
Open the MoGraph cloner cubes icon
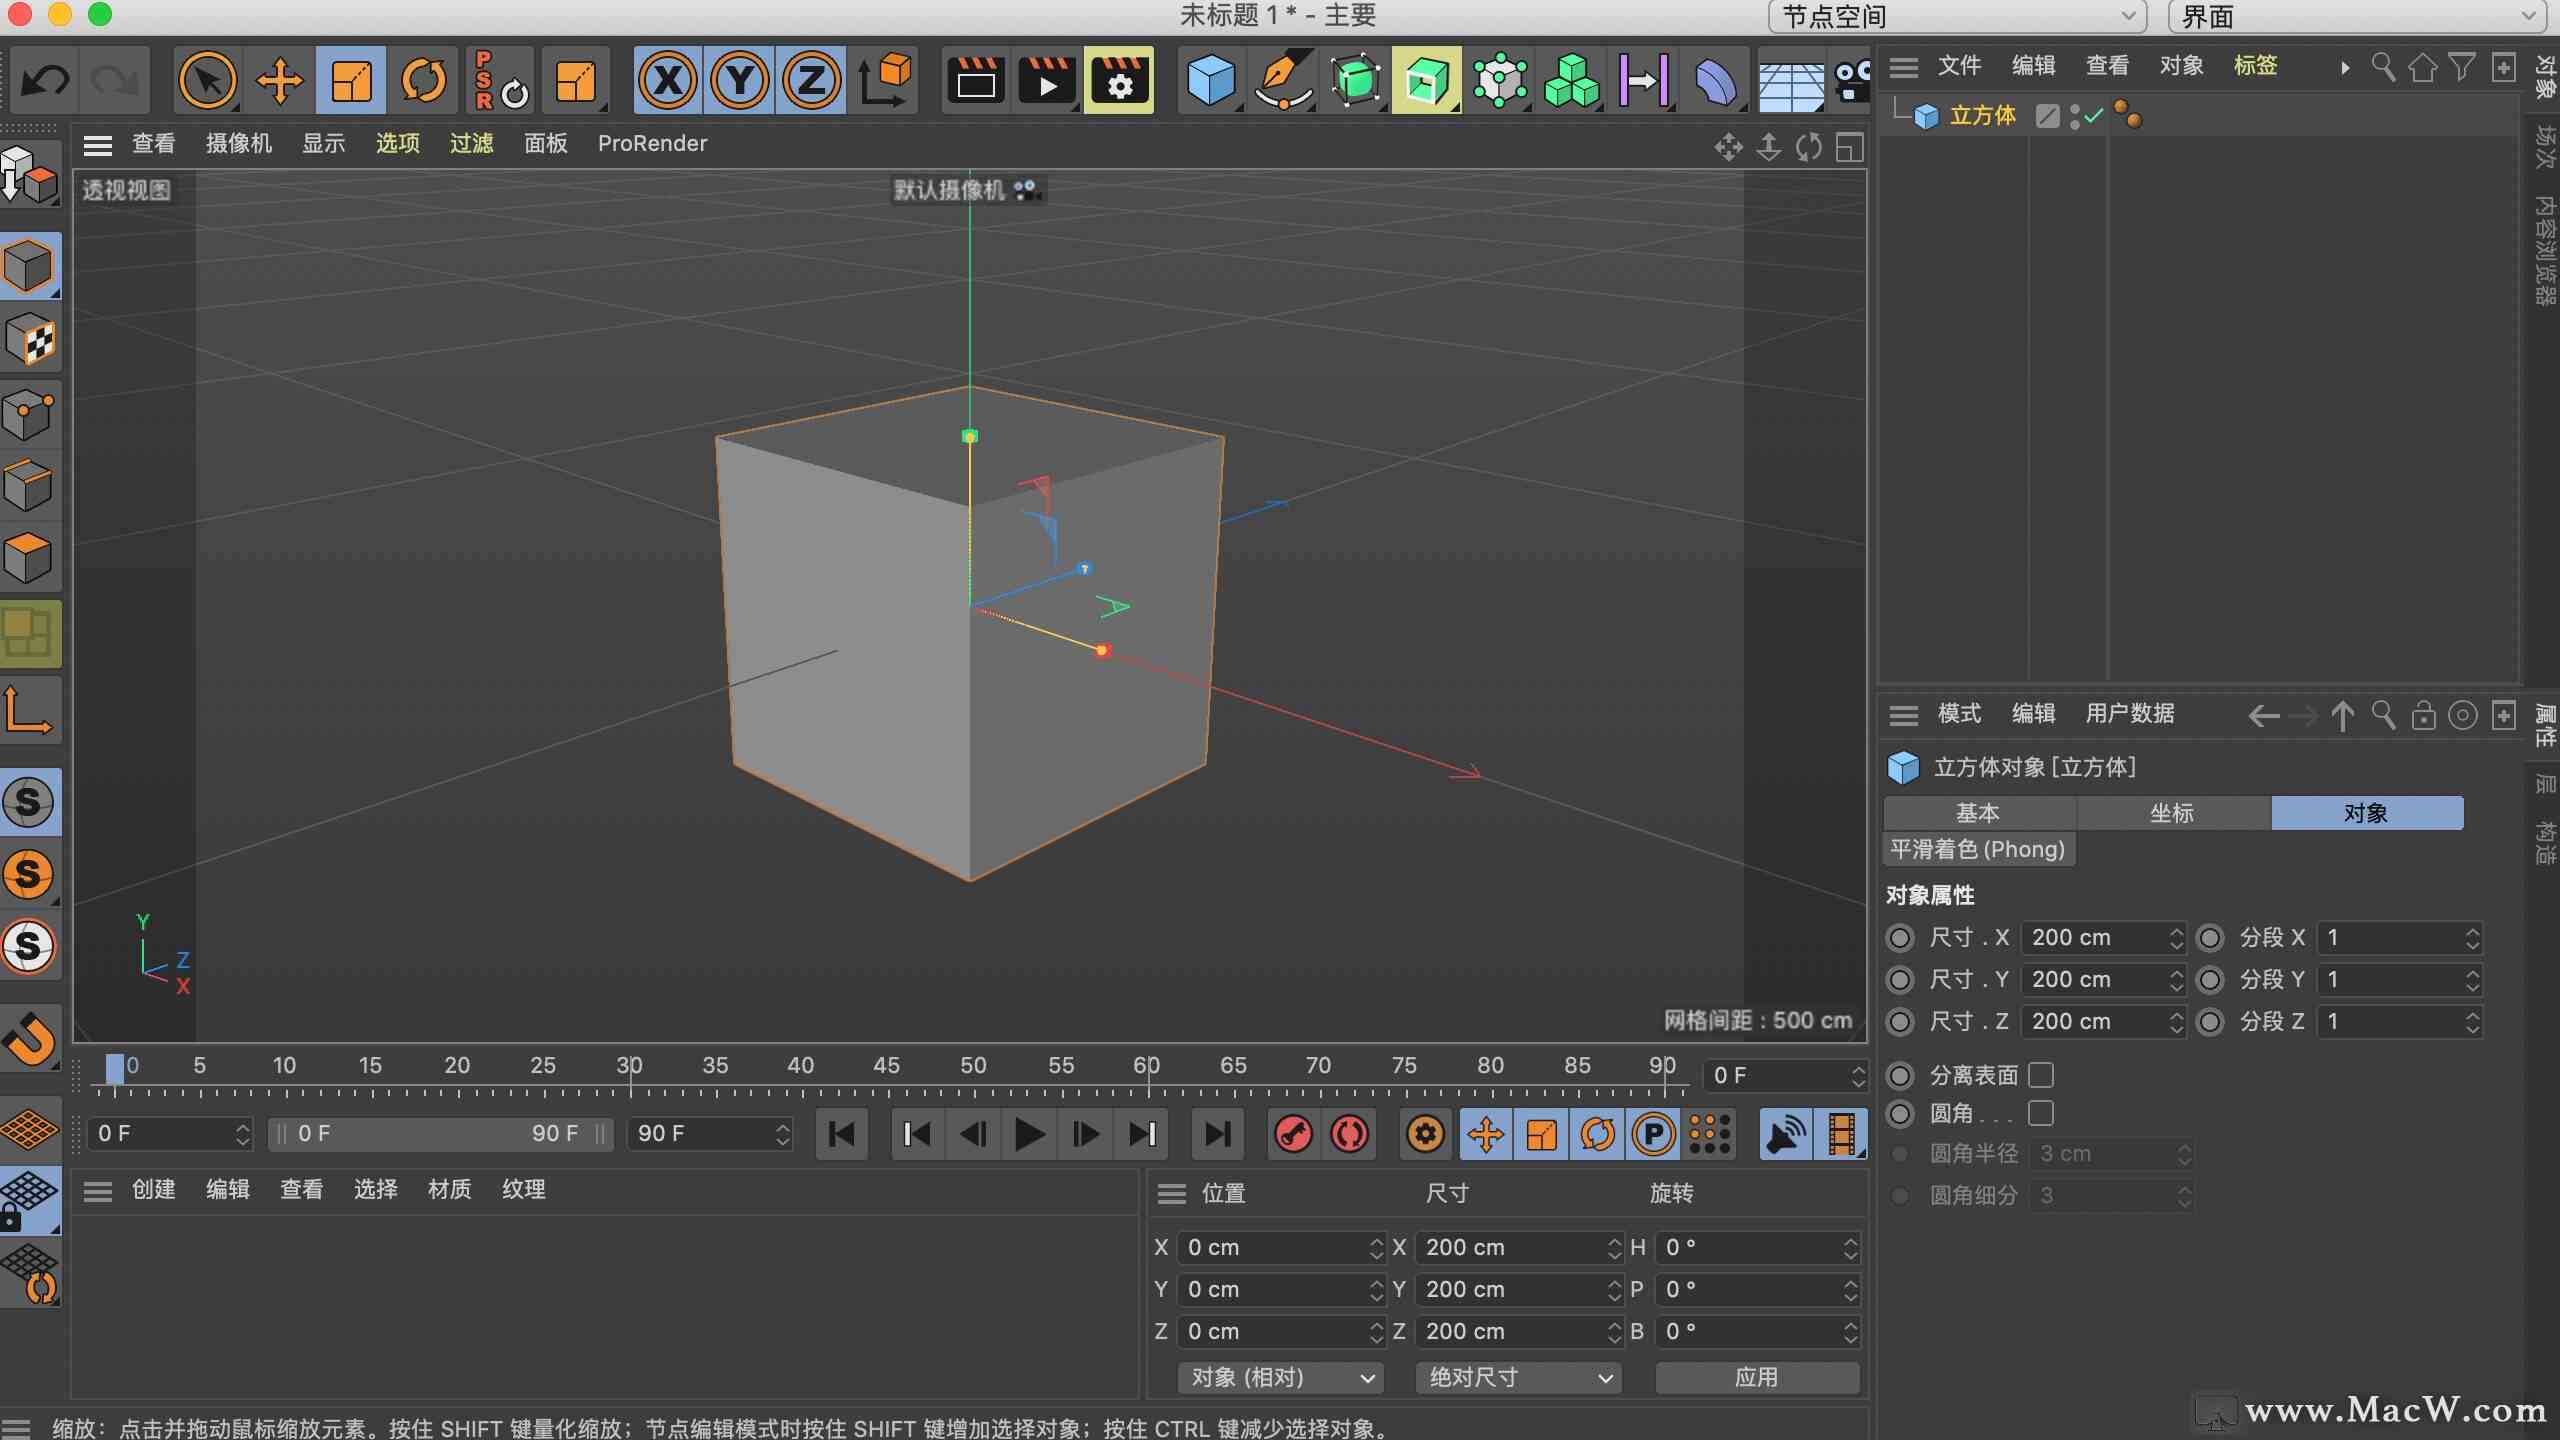[1571, 80]
